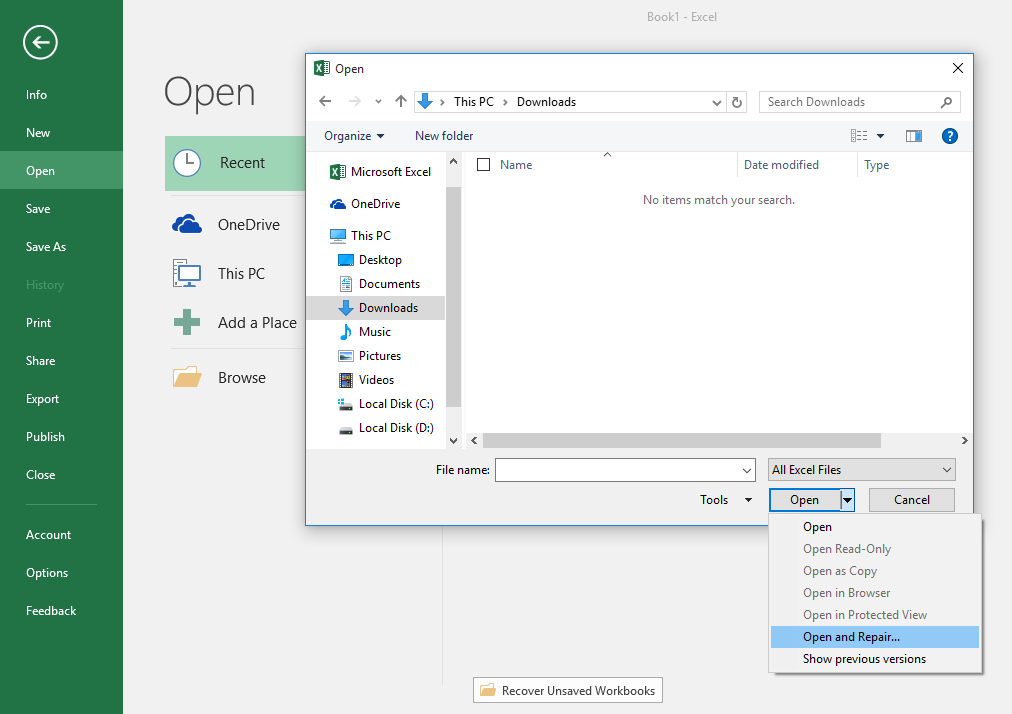Show the preview pane icon
Image resolution: width=1012 pixels, height=714 pixels.
pos(914,136)
